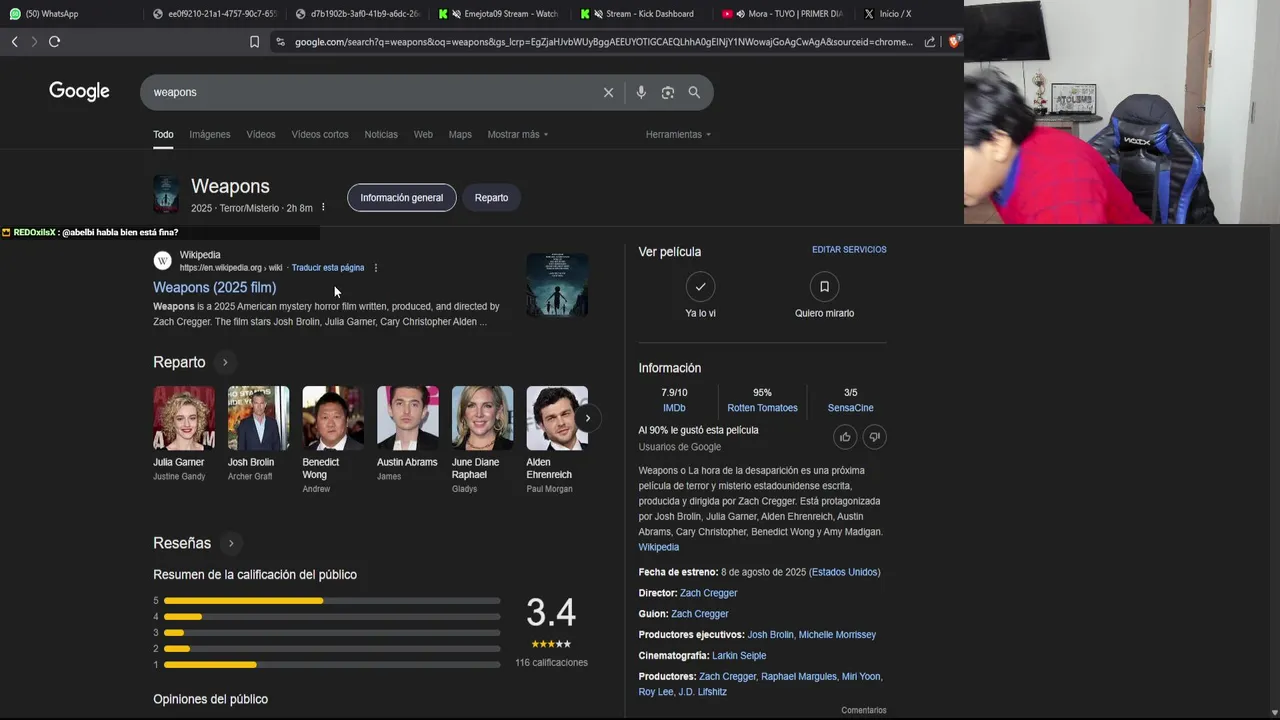The width and height of the screenshot is (1280, 720).
Task: Open Alden Ehrenreich cast thumbnail
Action: pyautogui.click(x=557, y=418)
